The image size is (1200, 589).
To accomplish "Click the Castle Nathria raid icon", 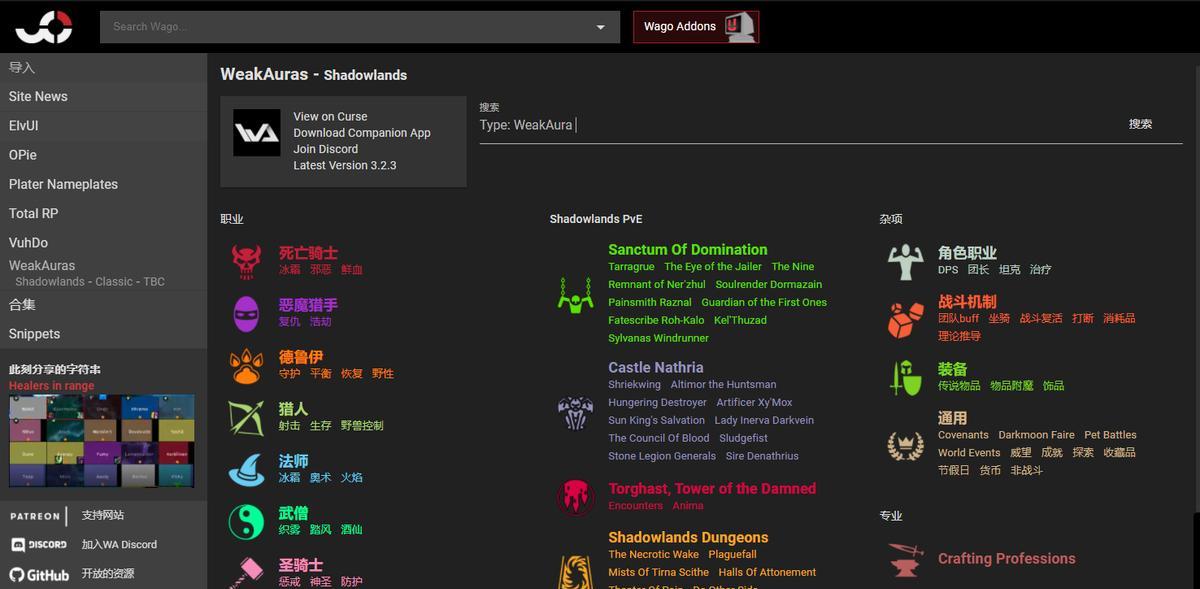I will (575, 412).
